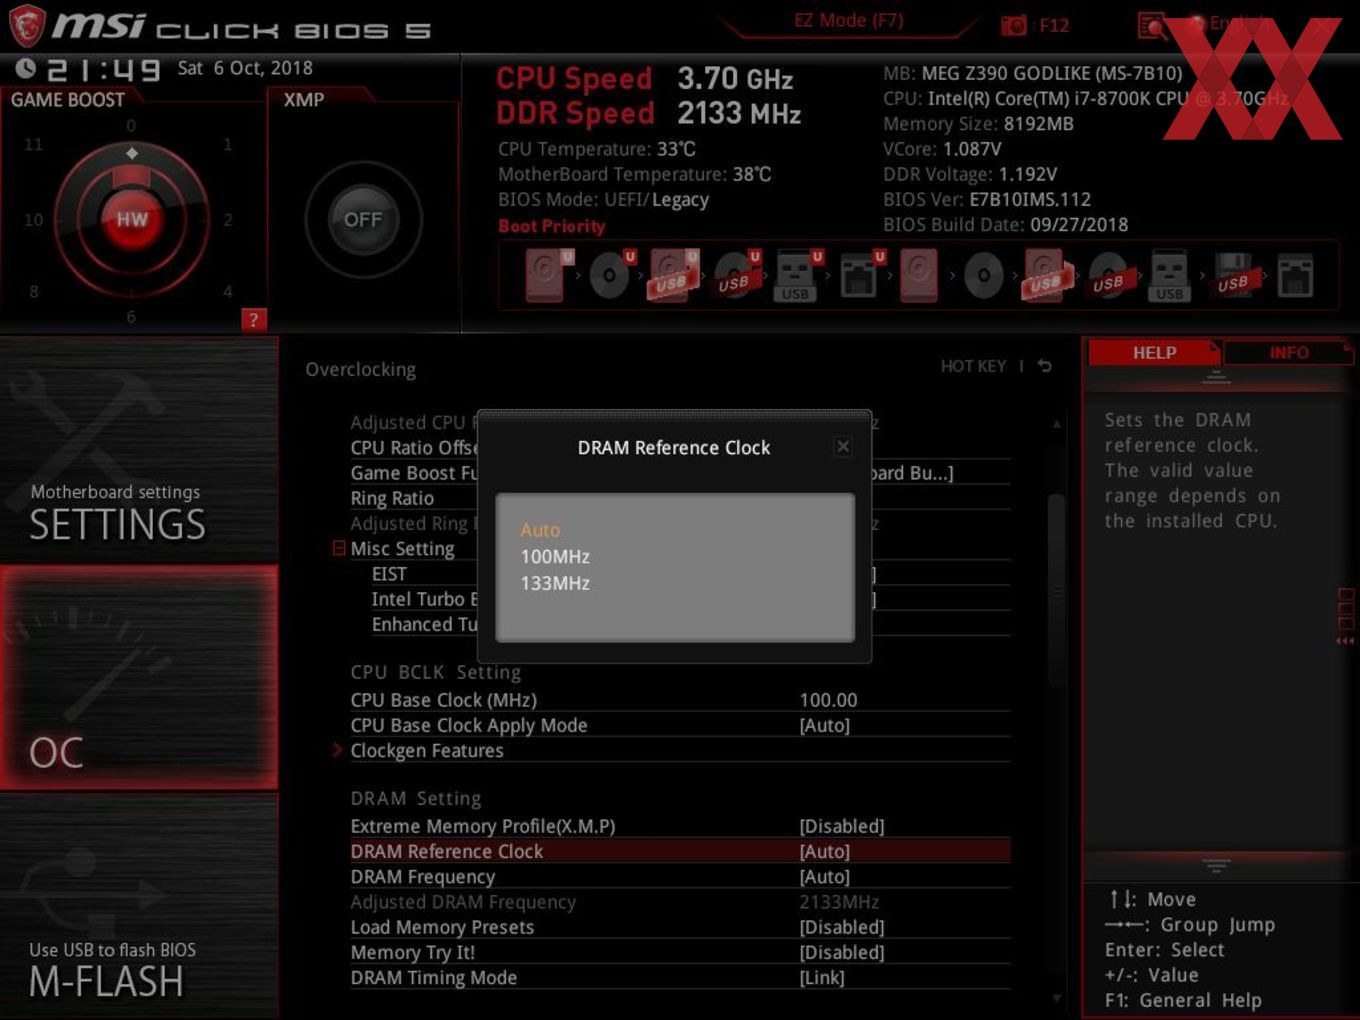Open the BIOS search magnifier icon
Viewport: 1360px width, 1020px height.
point(1152,25)
